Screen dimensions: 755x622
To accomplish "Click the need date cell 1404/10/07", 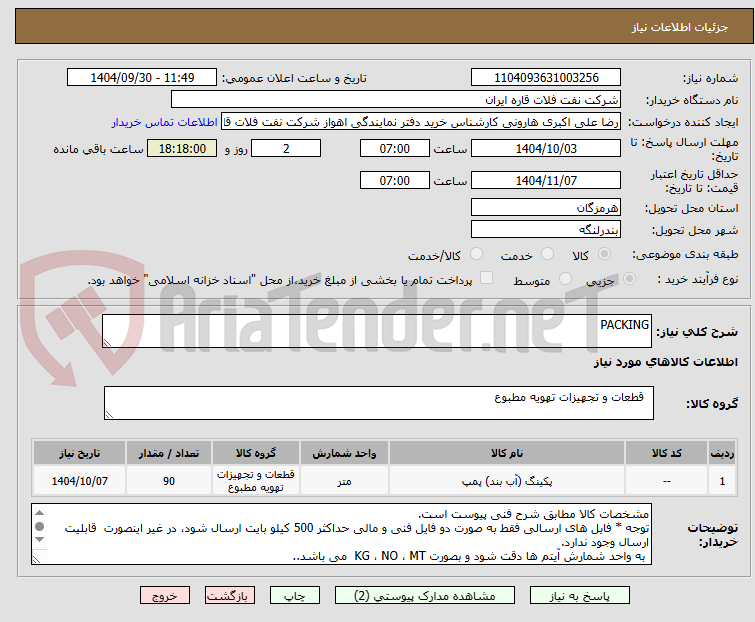I will pos(79,480).
